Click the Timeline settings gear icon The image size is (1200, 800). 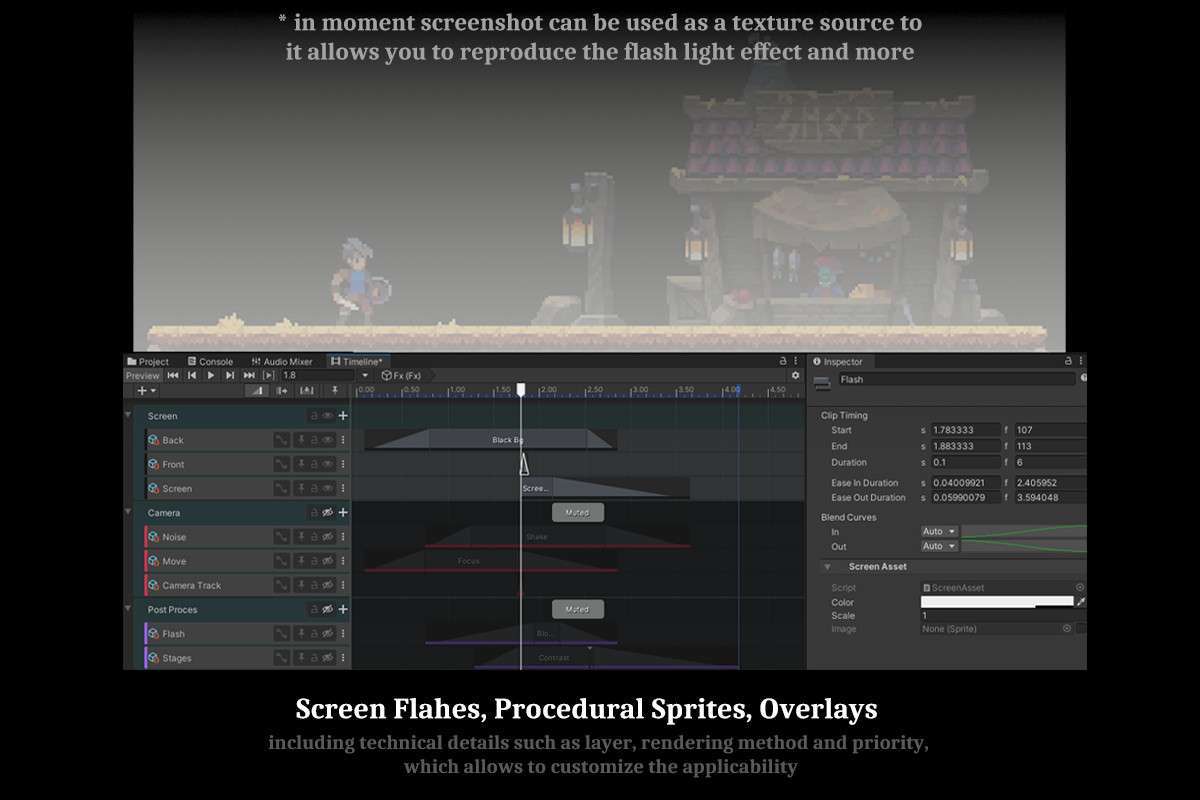(x=796, y=375)
